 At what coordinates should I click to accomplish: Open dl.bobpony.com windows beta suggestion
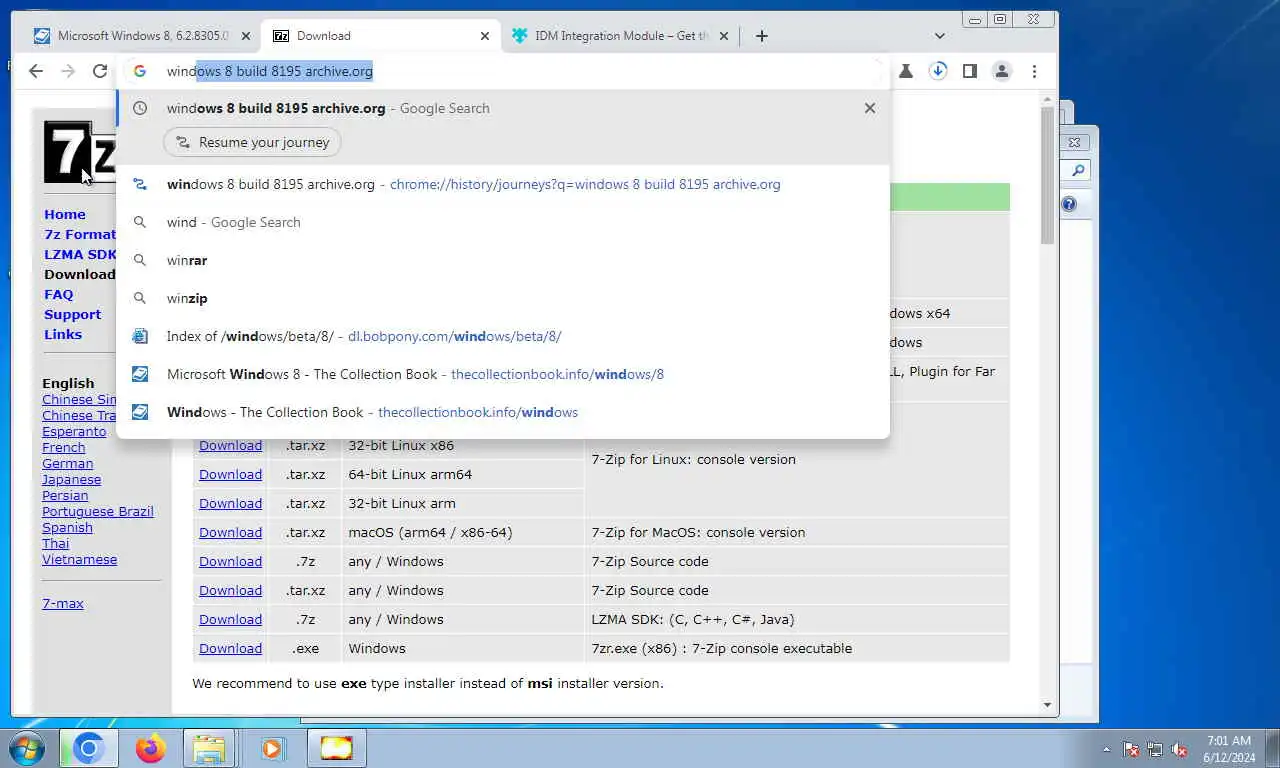click(503, 336)
